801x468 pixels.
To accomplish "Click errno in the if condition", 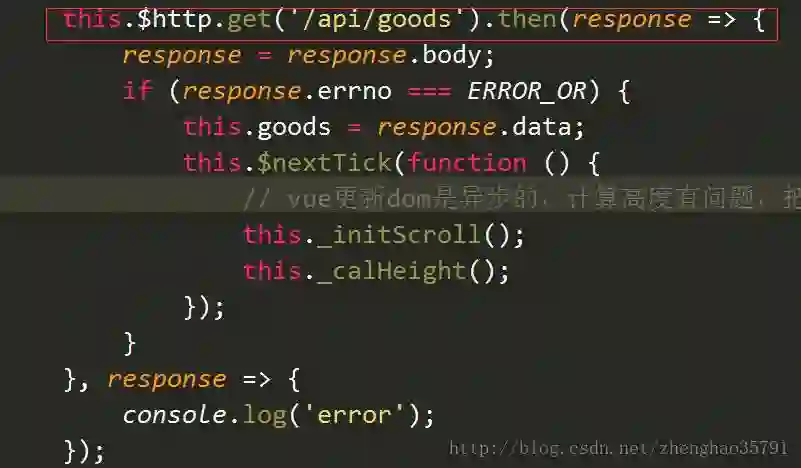I will point(355,92).
